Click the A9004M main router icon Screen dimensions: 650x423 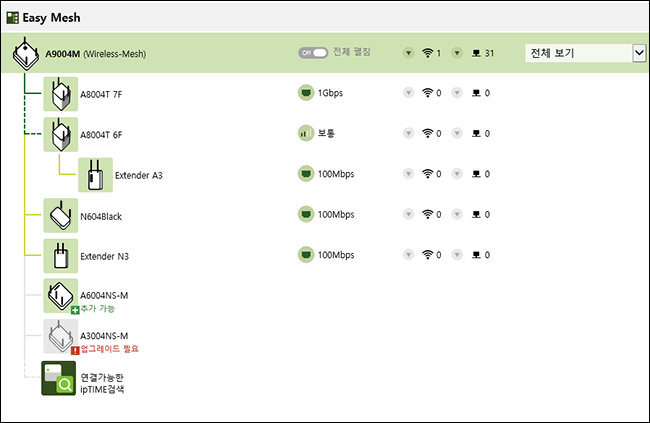[x=25, y=53]
